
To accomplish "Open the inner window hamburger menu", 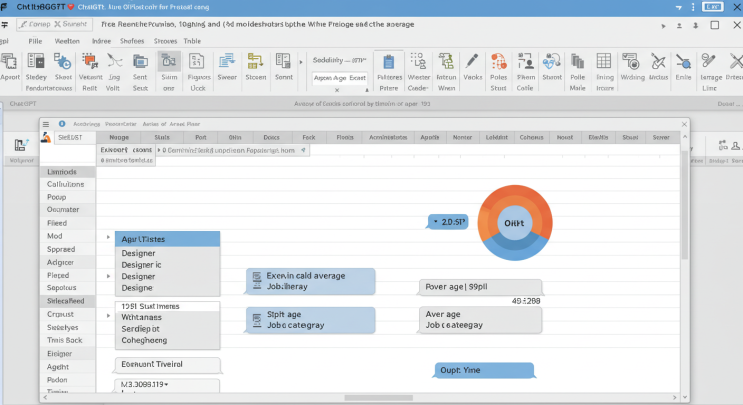I will 46,124.
